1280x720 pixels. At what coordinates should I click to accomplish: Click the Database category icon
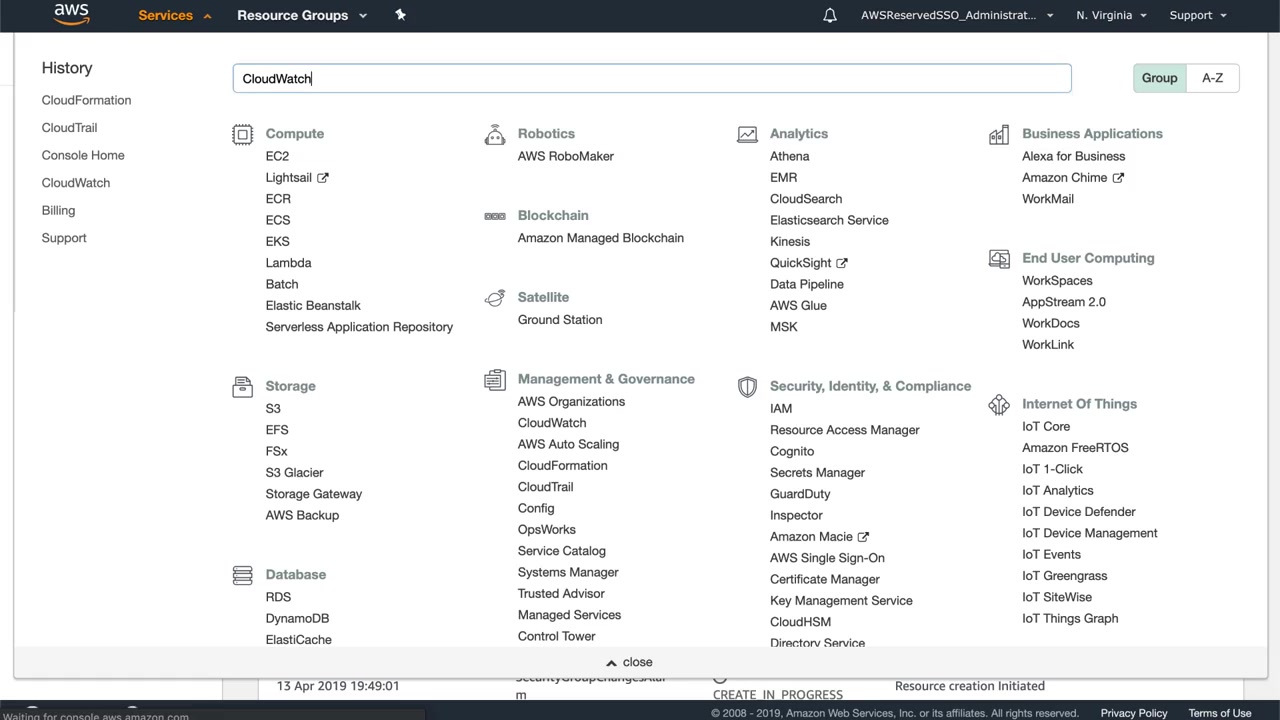242,575
